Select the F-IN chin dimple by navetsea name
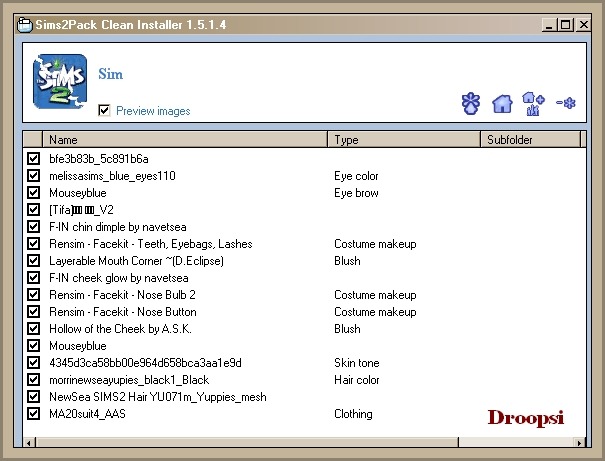The image size is (605, 461). coord(118,227)
